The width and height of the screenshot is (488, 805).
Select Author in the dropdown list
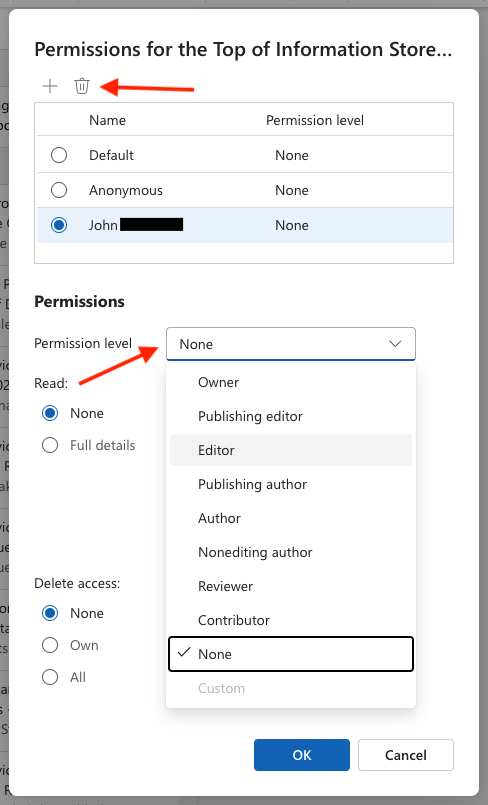tap(290, 518)
